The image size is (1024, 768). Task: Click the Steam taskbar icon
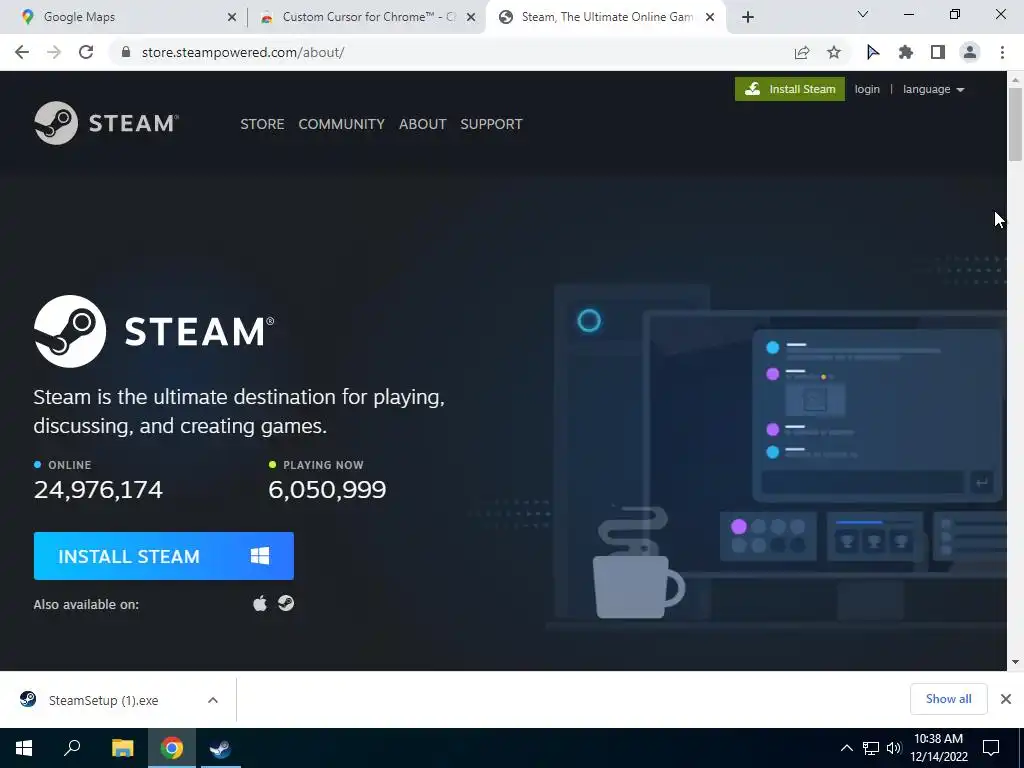tap(221, 748)
